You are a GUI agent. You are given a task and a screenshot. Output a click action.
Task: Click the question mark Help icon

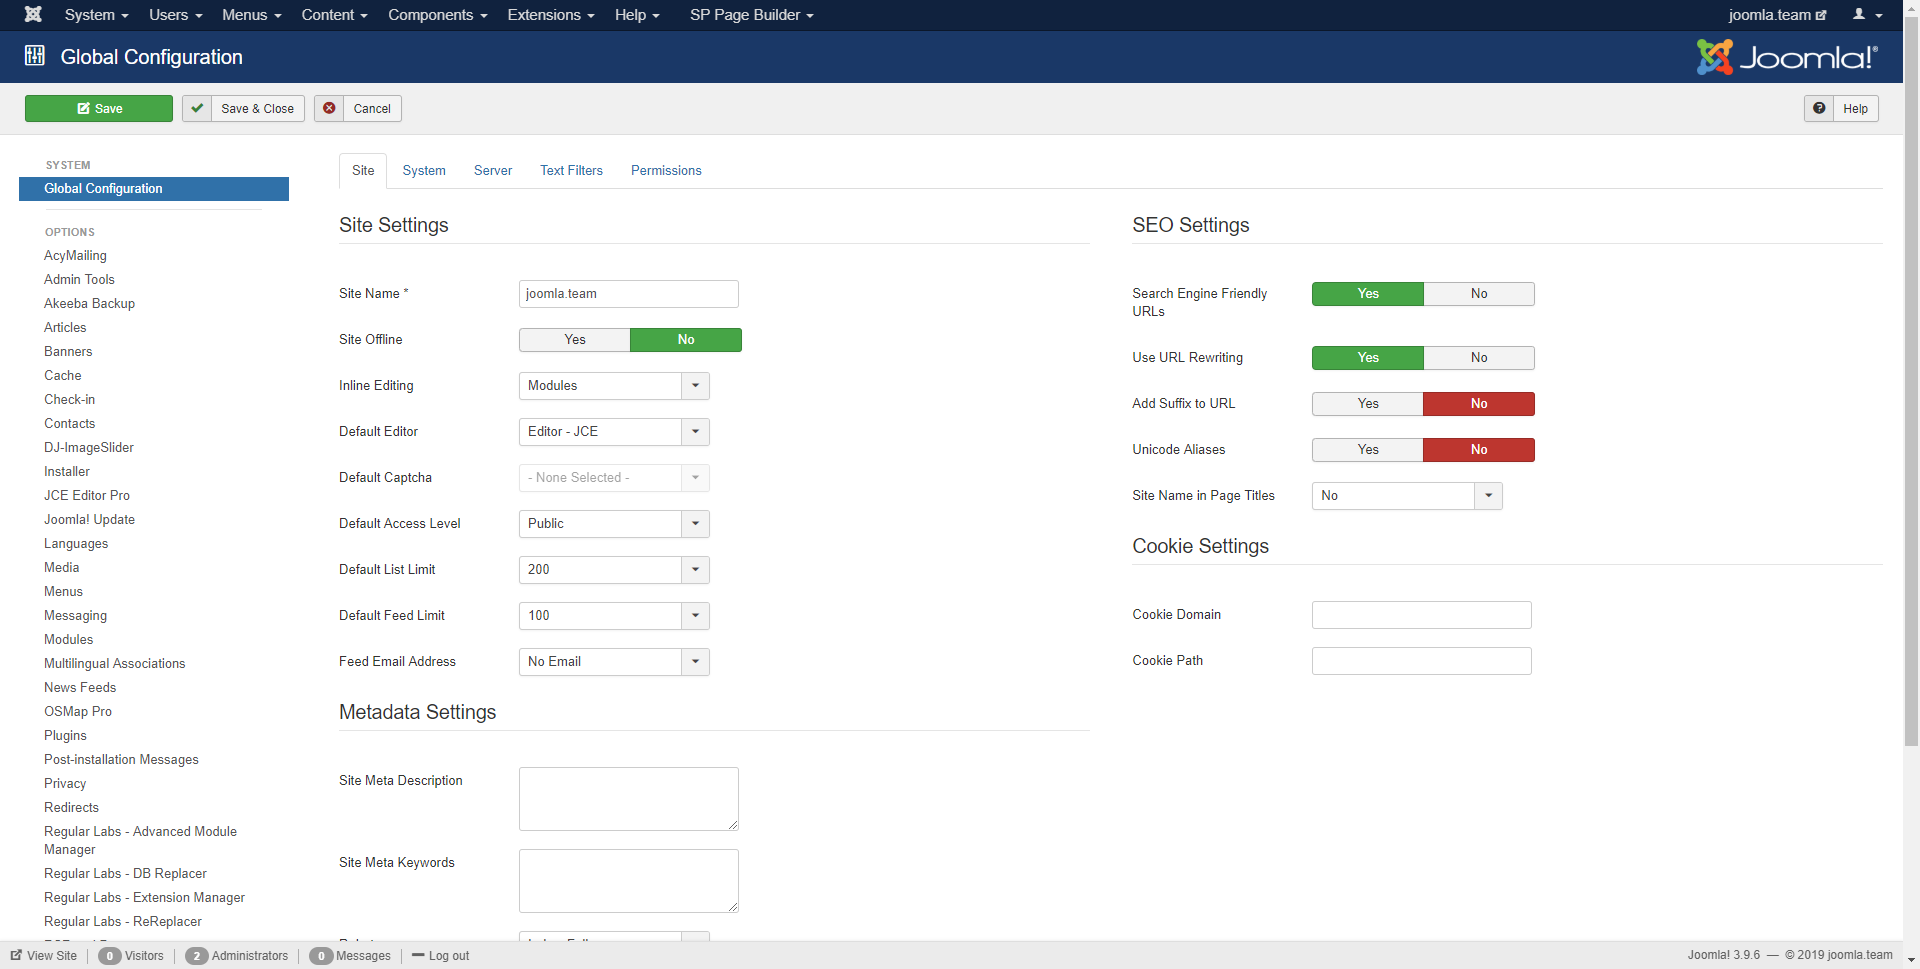(1819, 109)
